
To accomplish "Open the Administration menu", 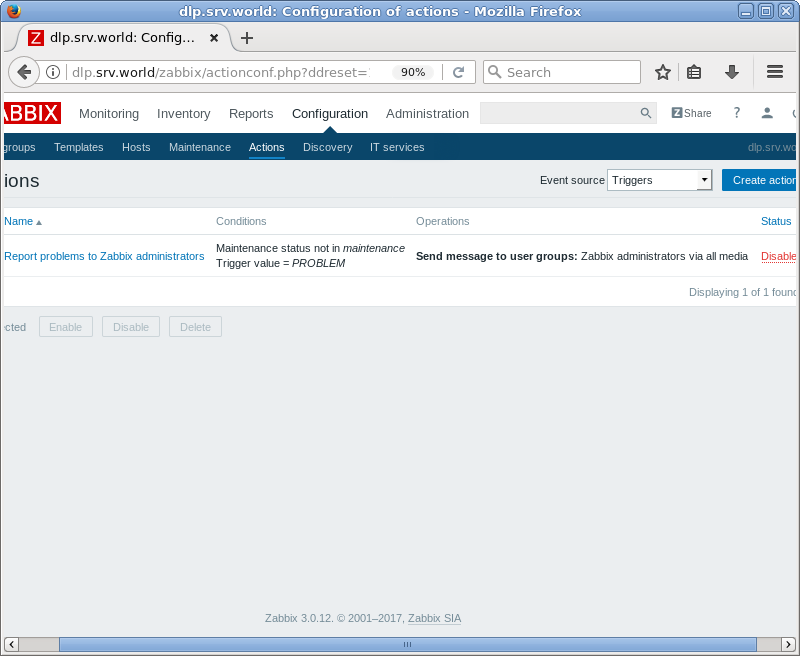I will point(427,114).
